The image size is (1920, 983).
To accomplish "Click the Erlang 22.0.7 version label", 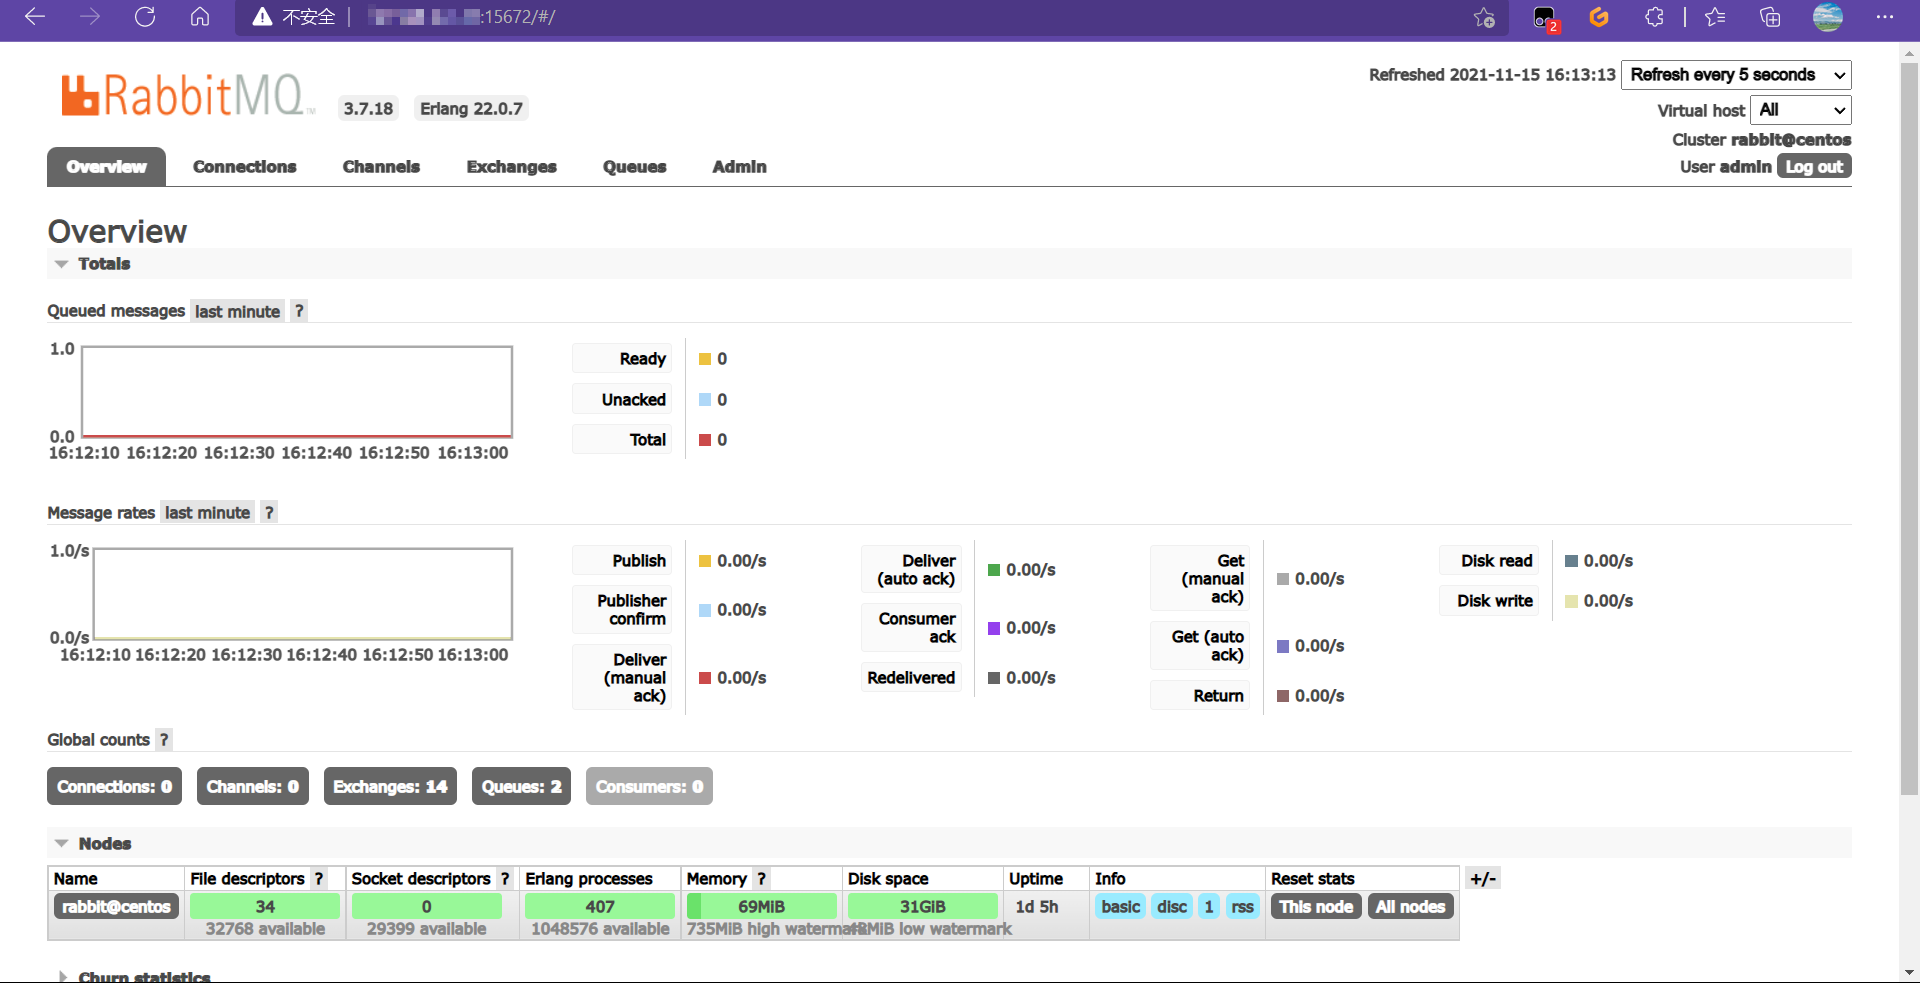I will (x=471, y=109).
